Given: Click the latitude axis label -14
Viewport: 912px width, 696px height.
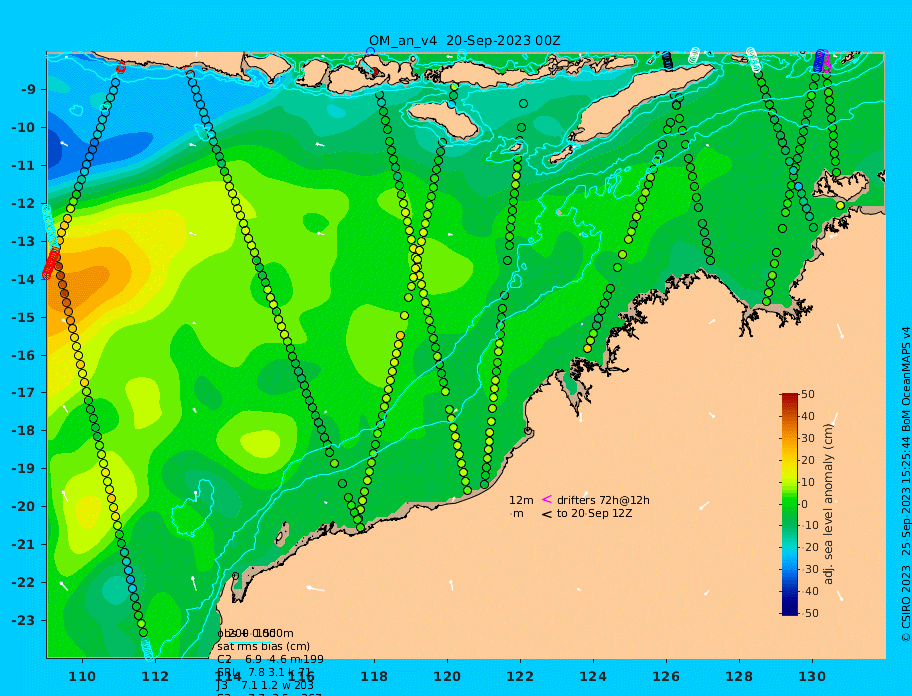Looking at the screenshot, I should (24, 280).
